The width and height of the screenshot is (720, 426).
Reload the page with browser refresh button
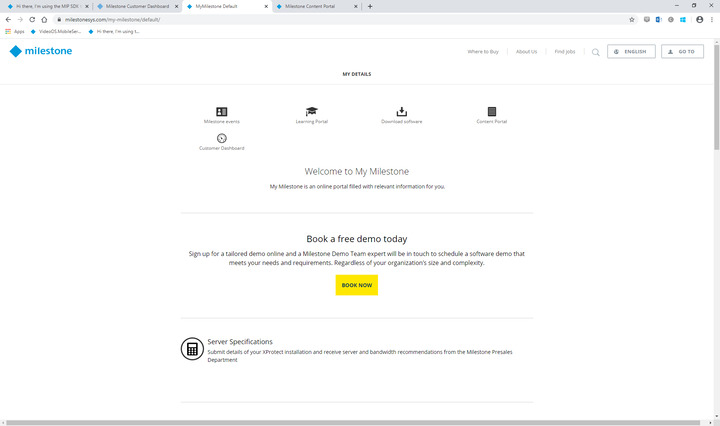click(32, 19)
